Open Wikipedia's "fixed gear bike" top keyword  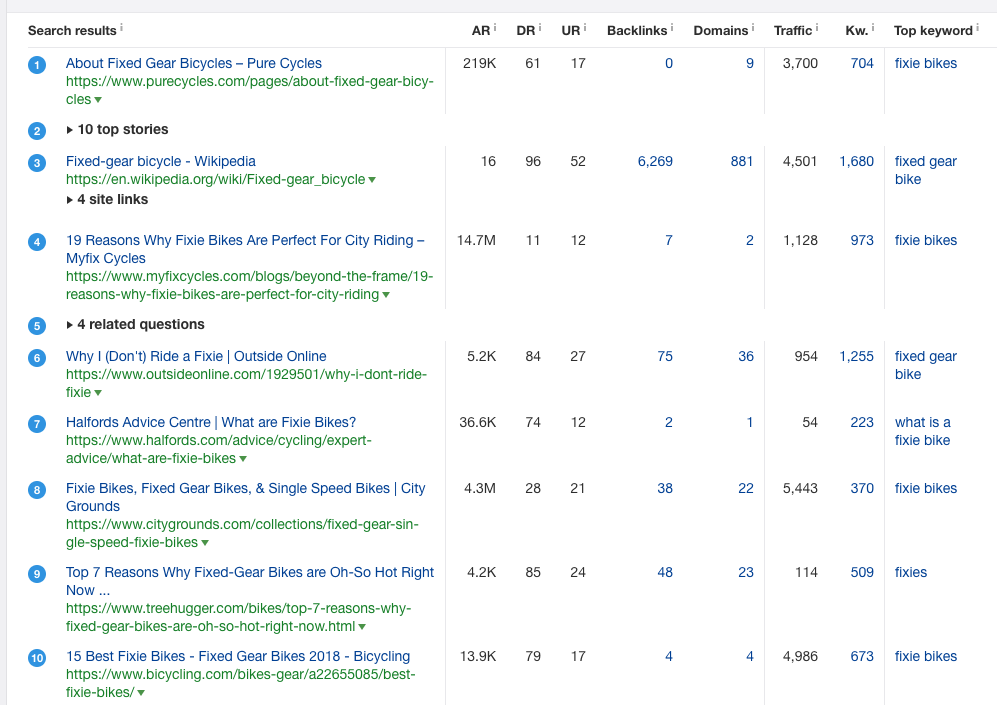(x=926, y=170)
